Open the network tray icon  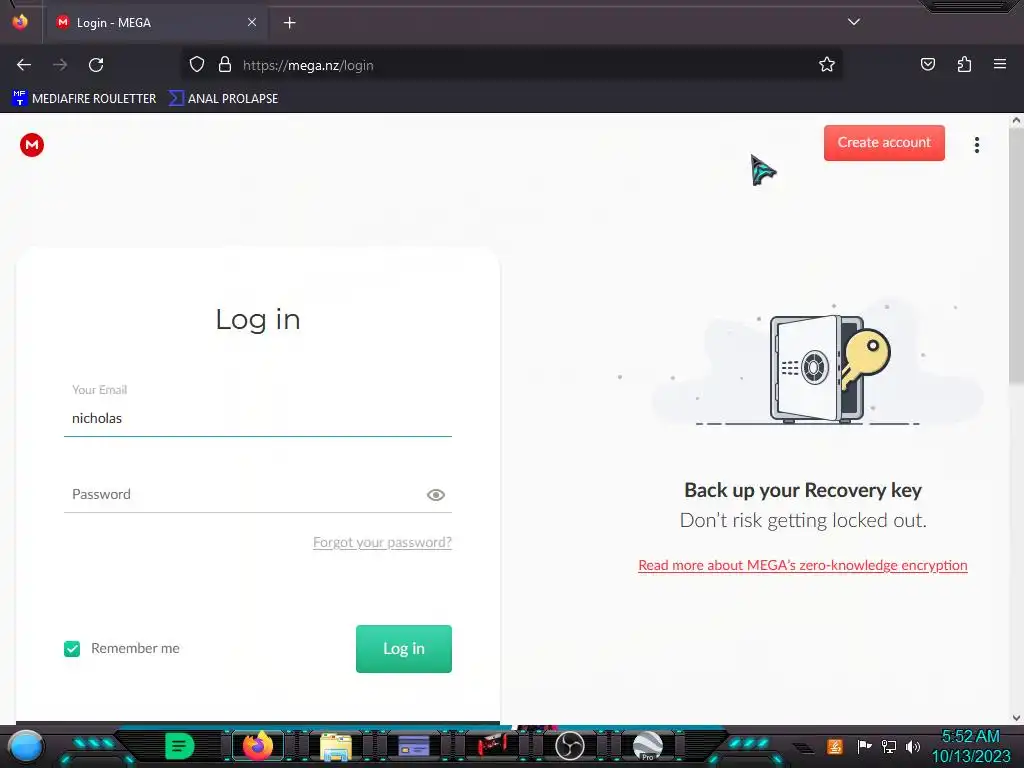click(x=889, y=746)
